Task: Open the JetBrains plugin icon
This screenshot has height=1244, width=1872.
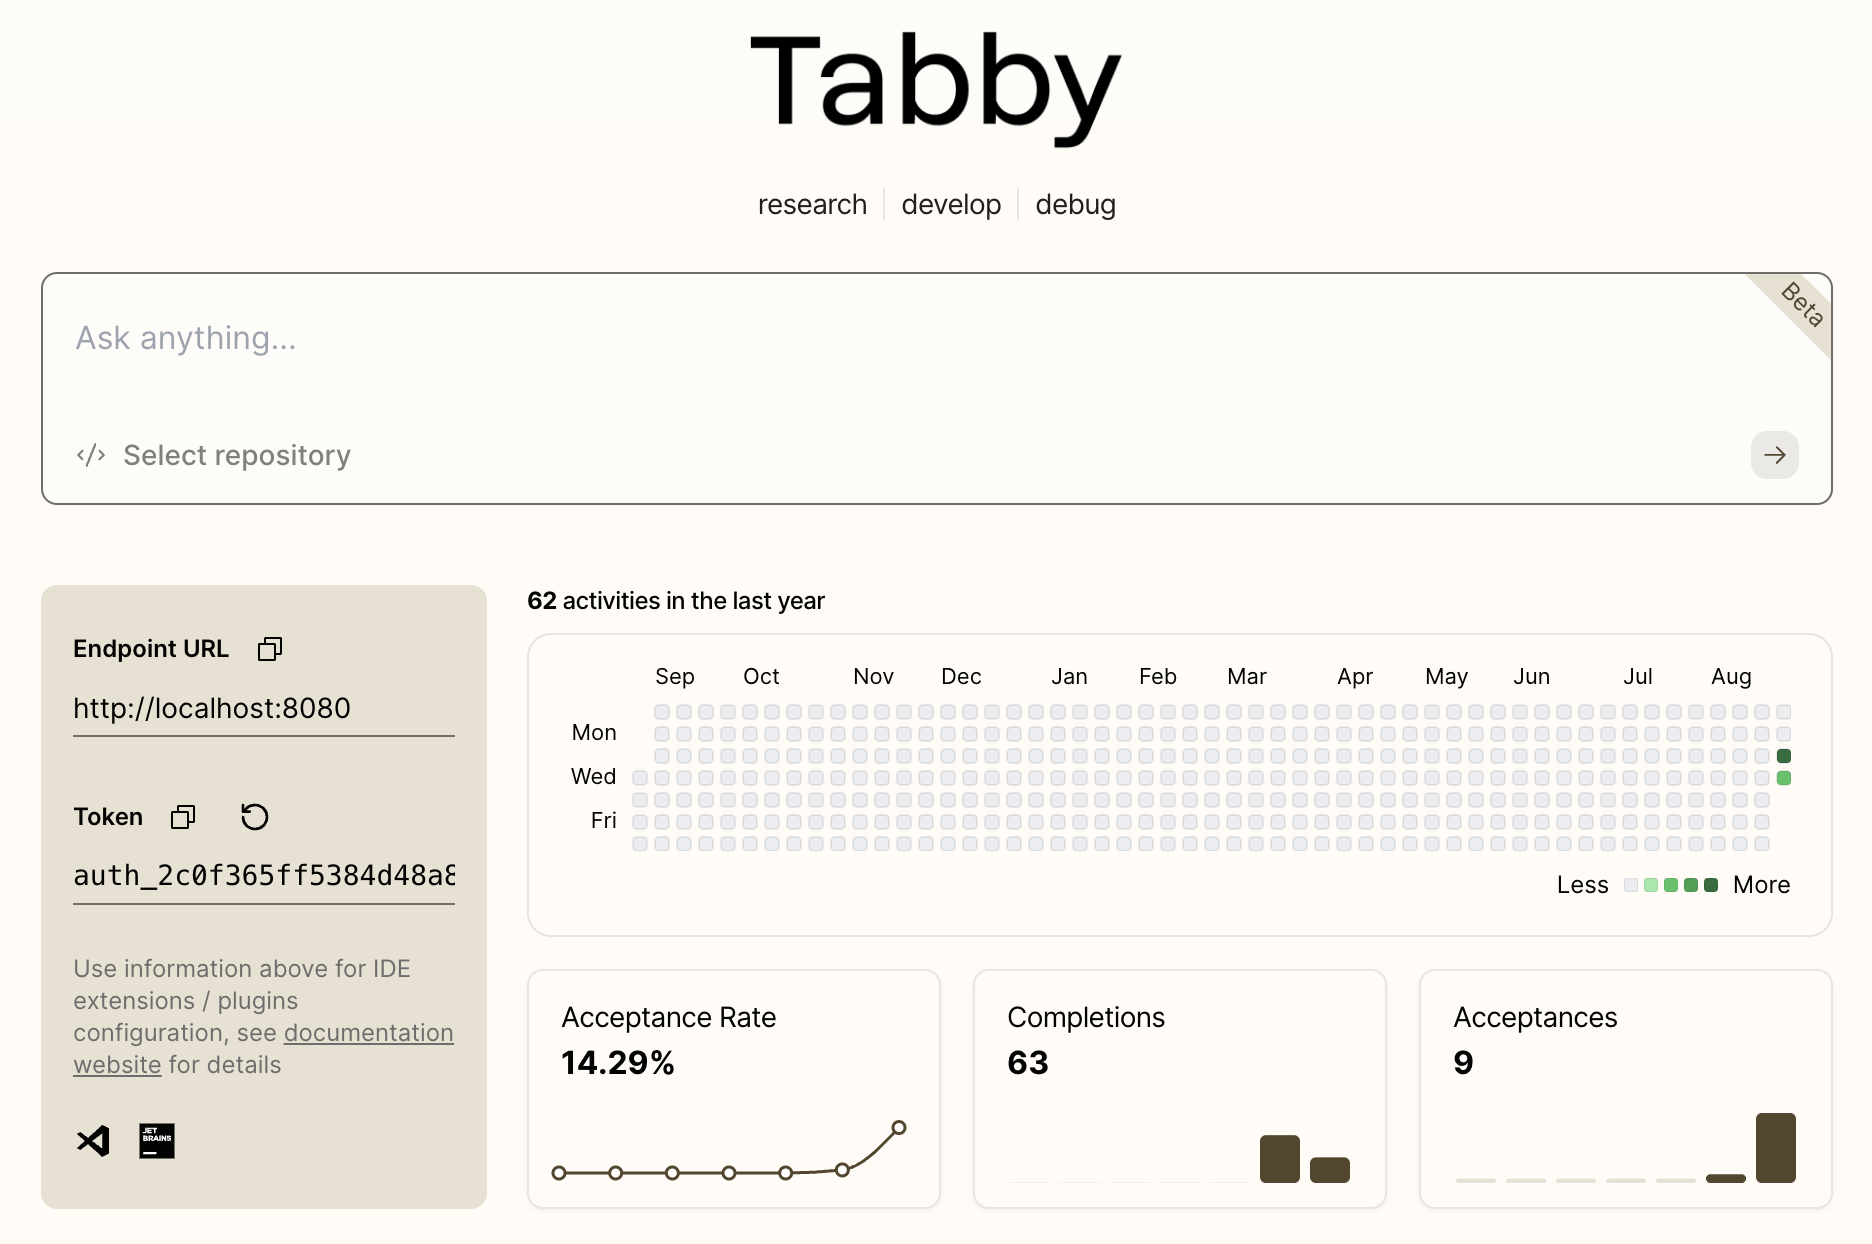Action: [157, 1141]
